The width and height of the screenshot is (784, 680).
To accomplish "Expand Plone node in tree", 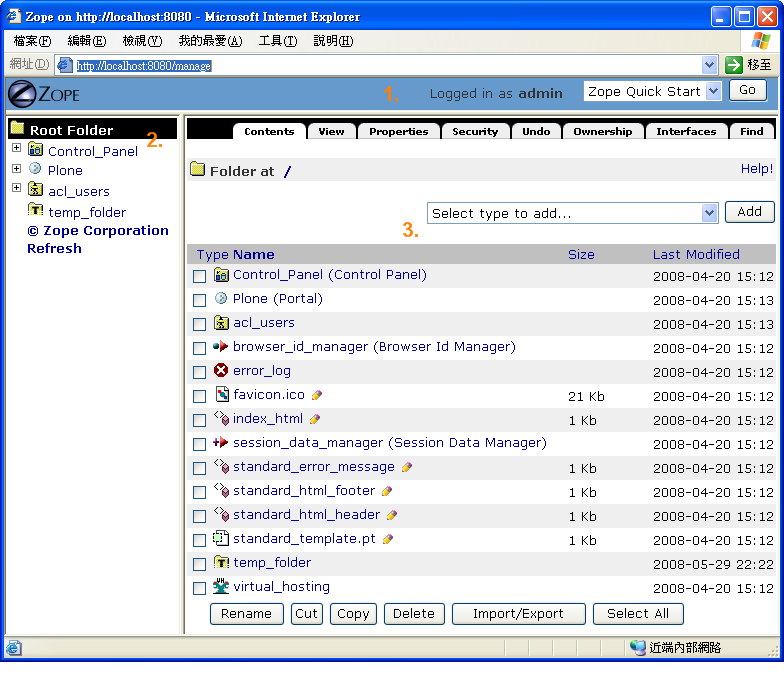I will point(16,168).
